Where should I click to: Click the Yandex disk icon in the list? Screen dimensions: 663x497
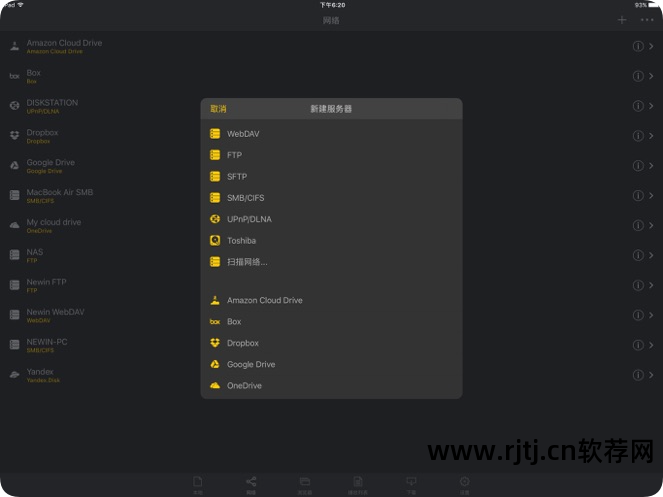point(14,375)
